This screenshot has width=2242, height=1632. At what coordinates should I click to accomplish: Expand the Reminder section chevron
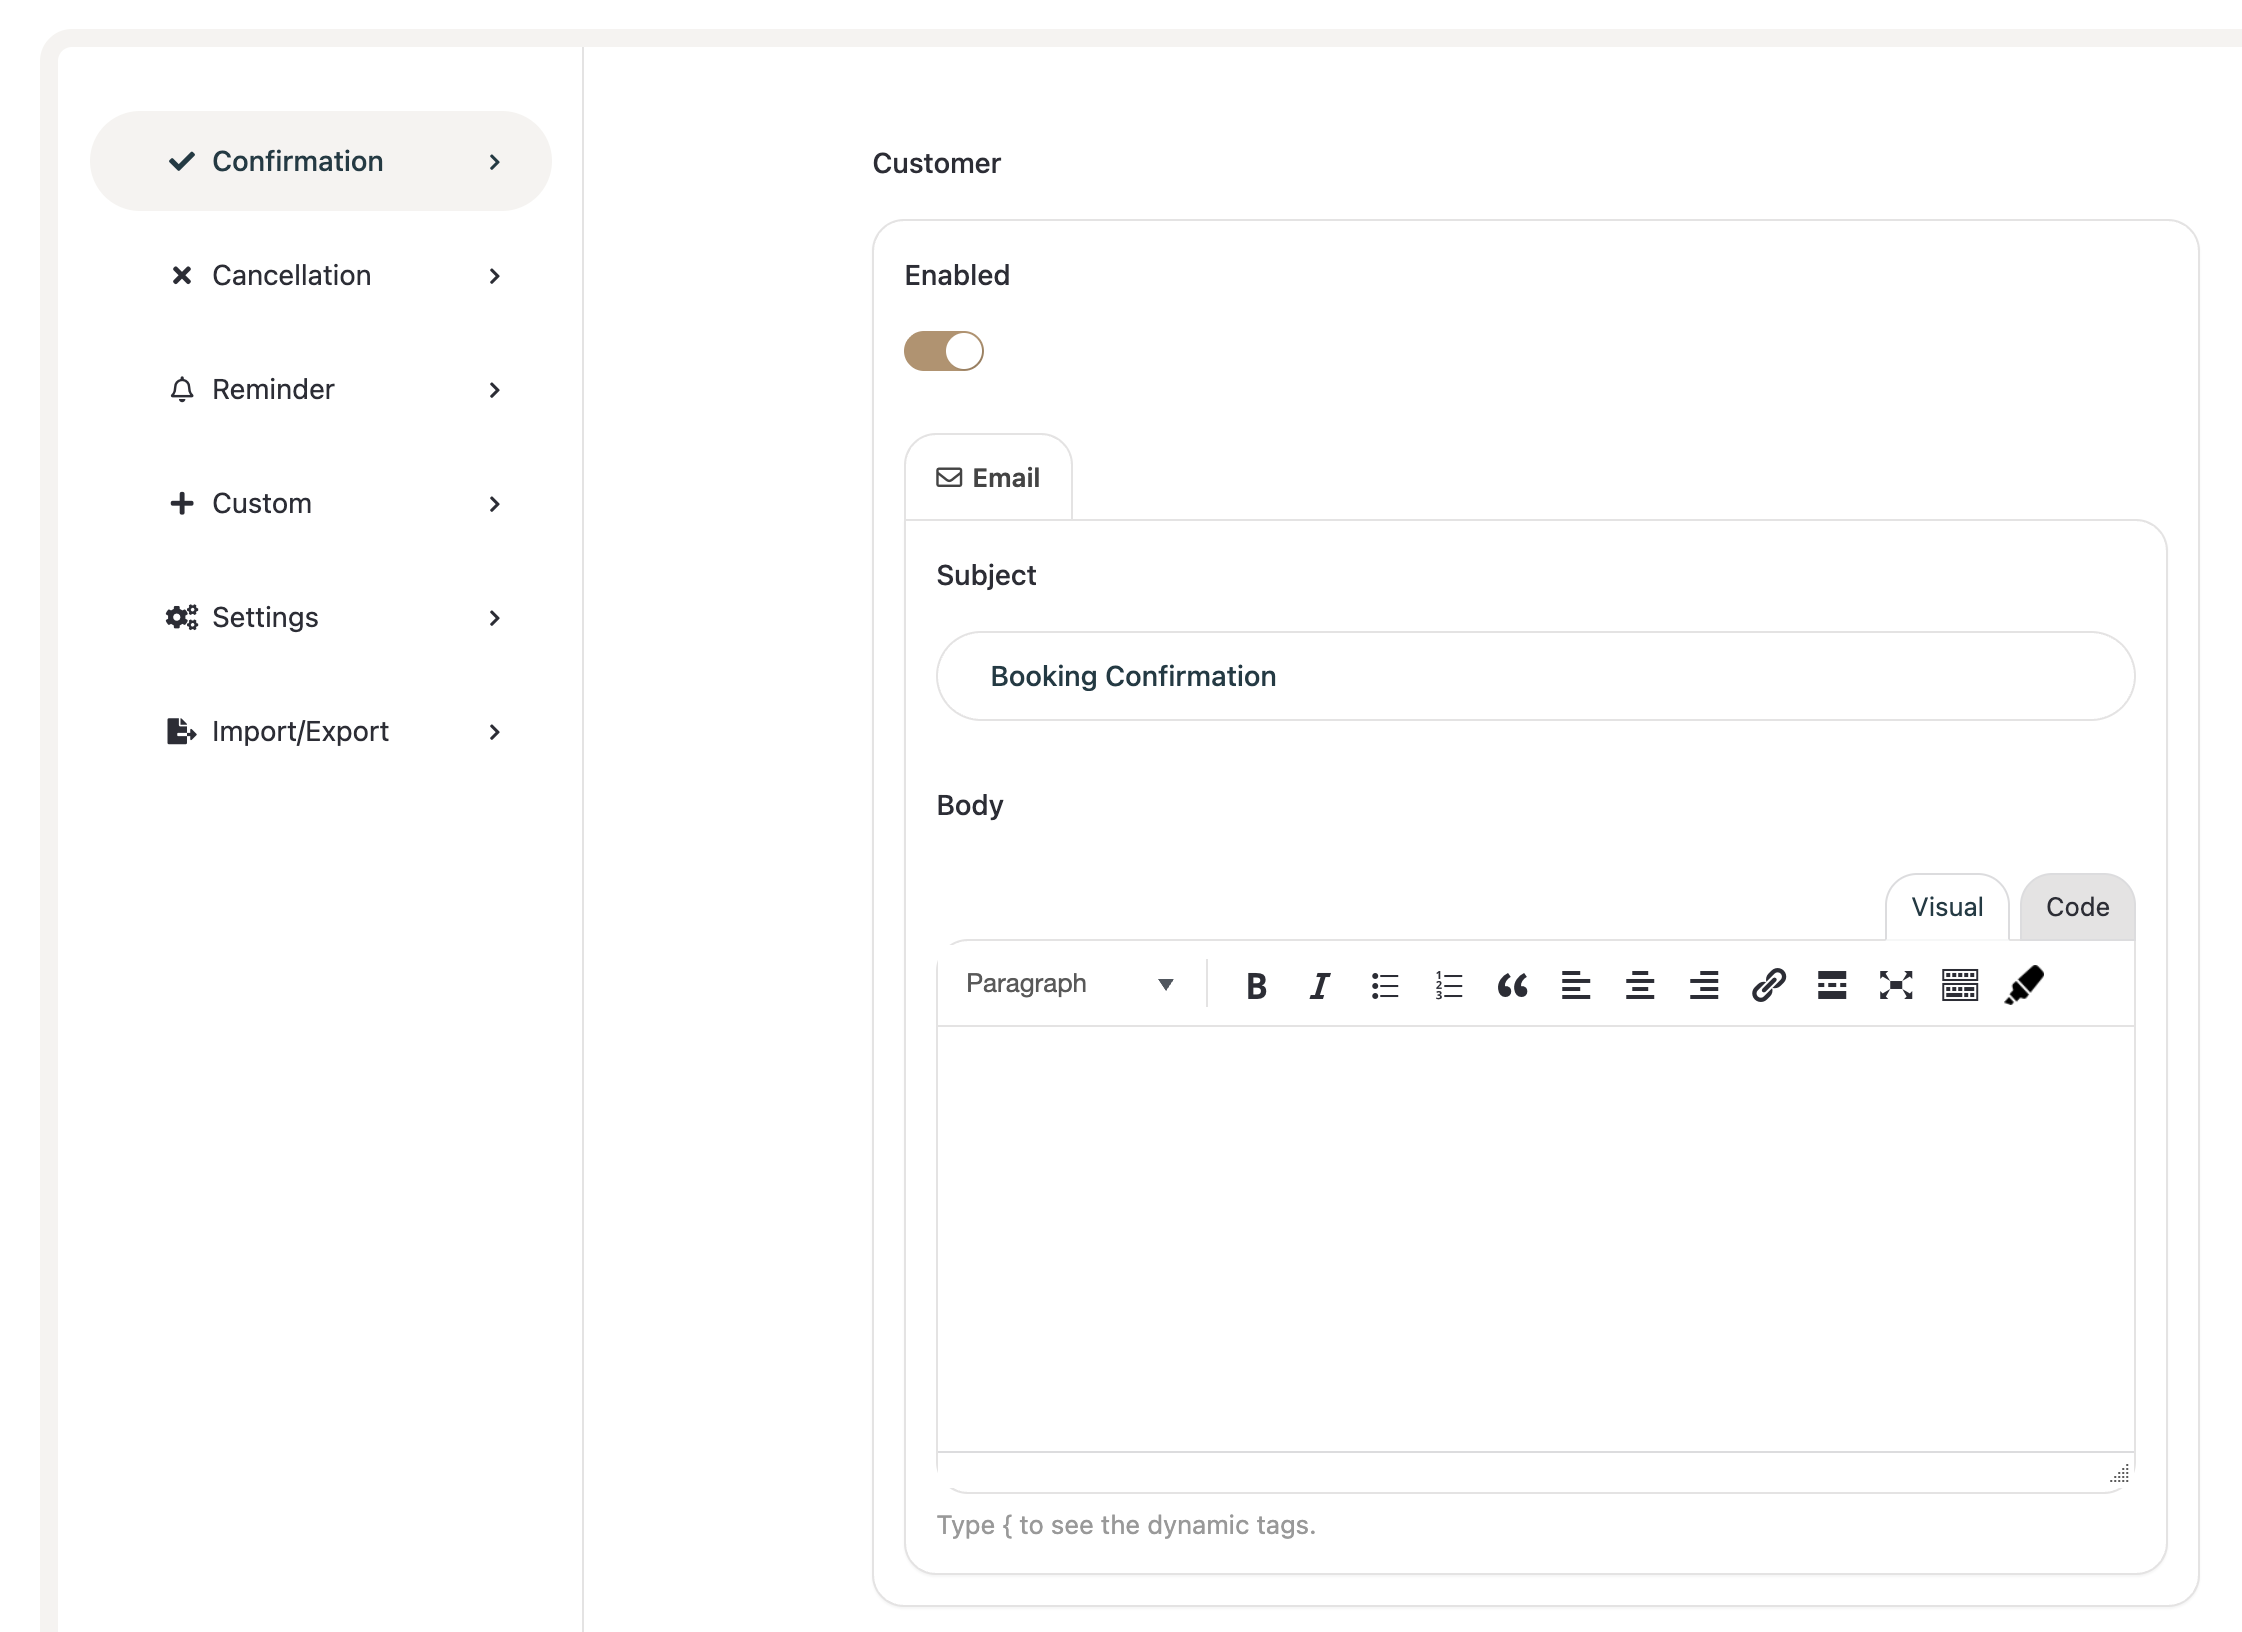[x=494, y=390]
